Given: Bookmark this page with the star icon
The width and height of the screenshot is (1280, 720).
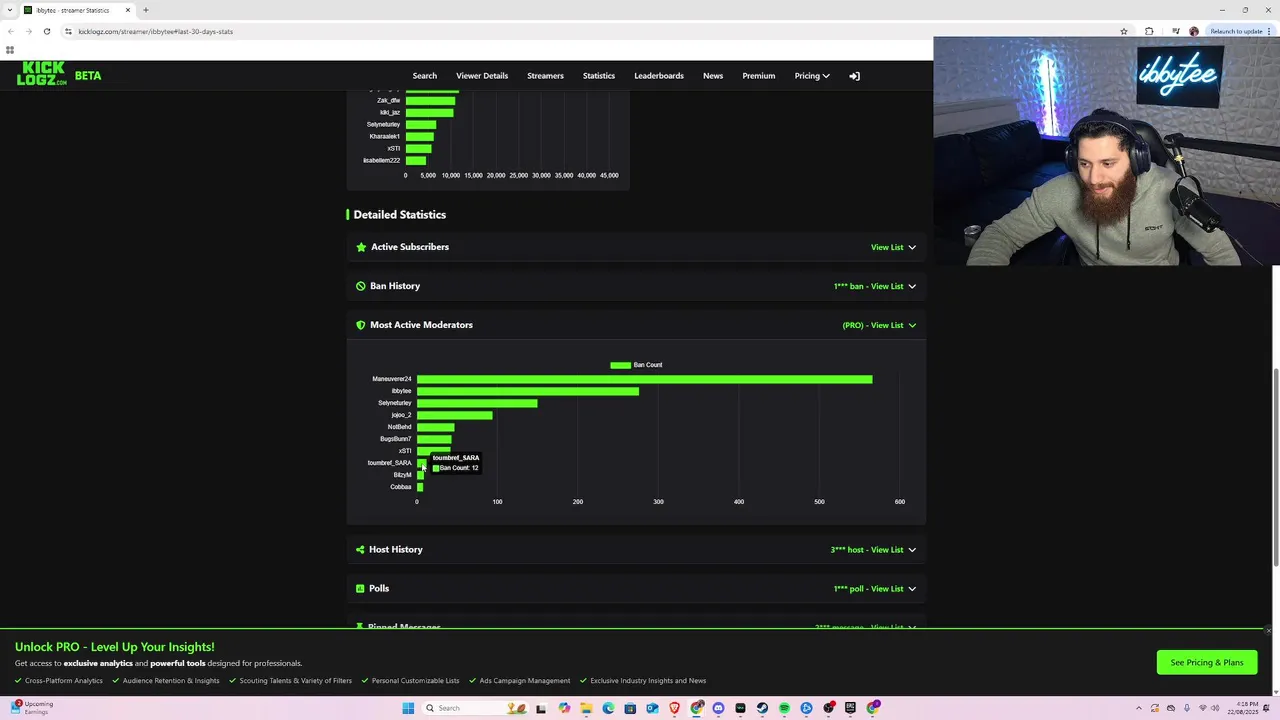Looking at the screenshot, I should tap(1124, 31).
